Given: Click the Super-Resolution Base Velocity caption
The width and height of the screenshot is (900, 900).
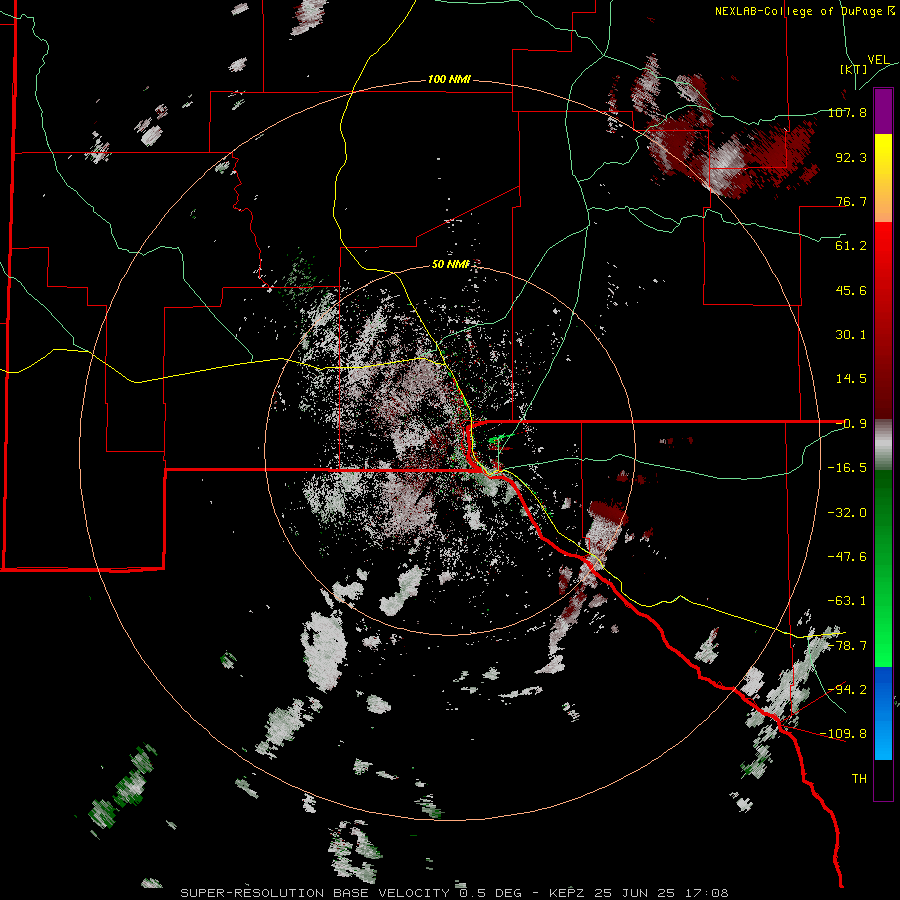Looking at the screenshot, I should click(315, 893).
